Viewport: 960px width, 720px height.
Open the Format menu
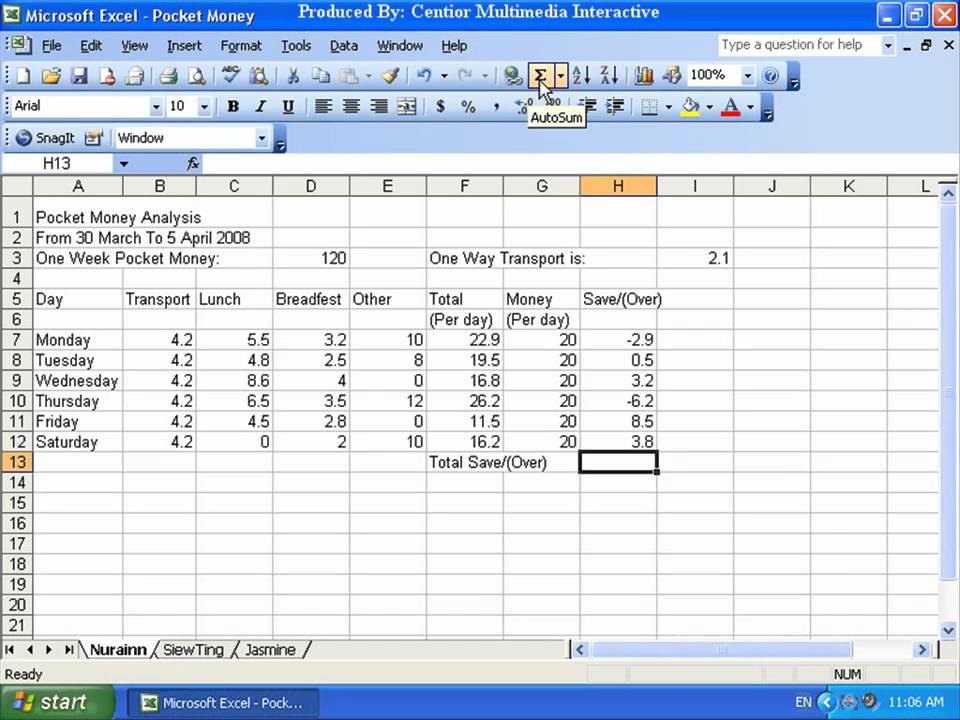[241, 46]
